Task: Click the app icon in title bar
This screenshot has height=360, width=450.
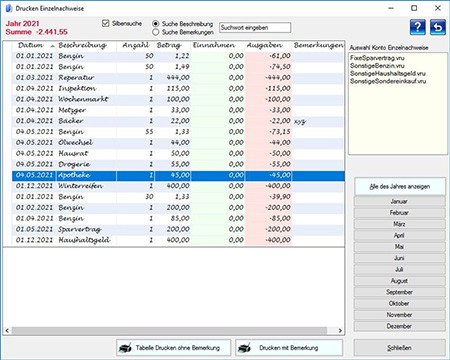Action: click(x=9, y=8)
